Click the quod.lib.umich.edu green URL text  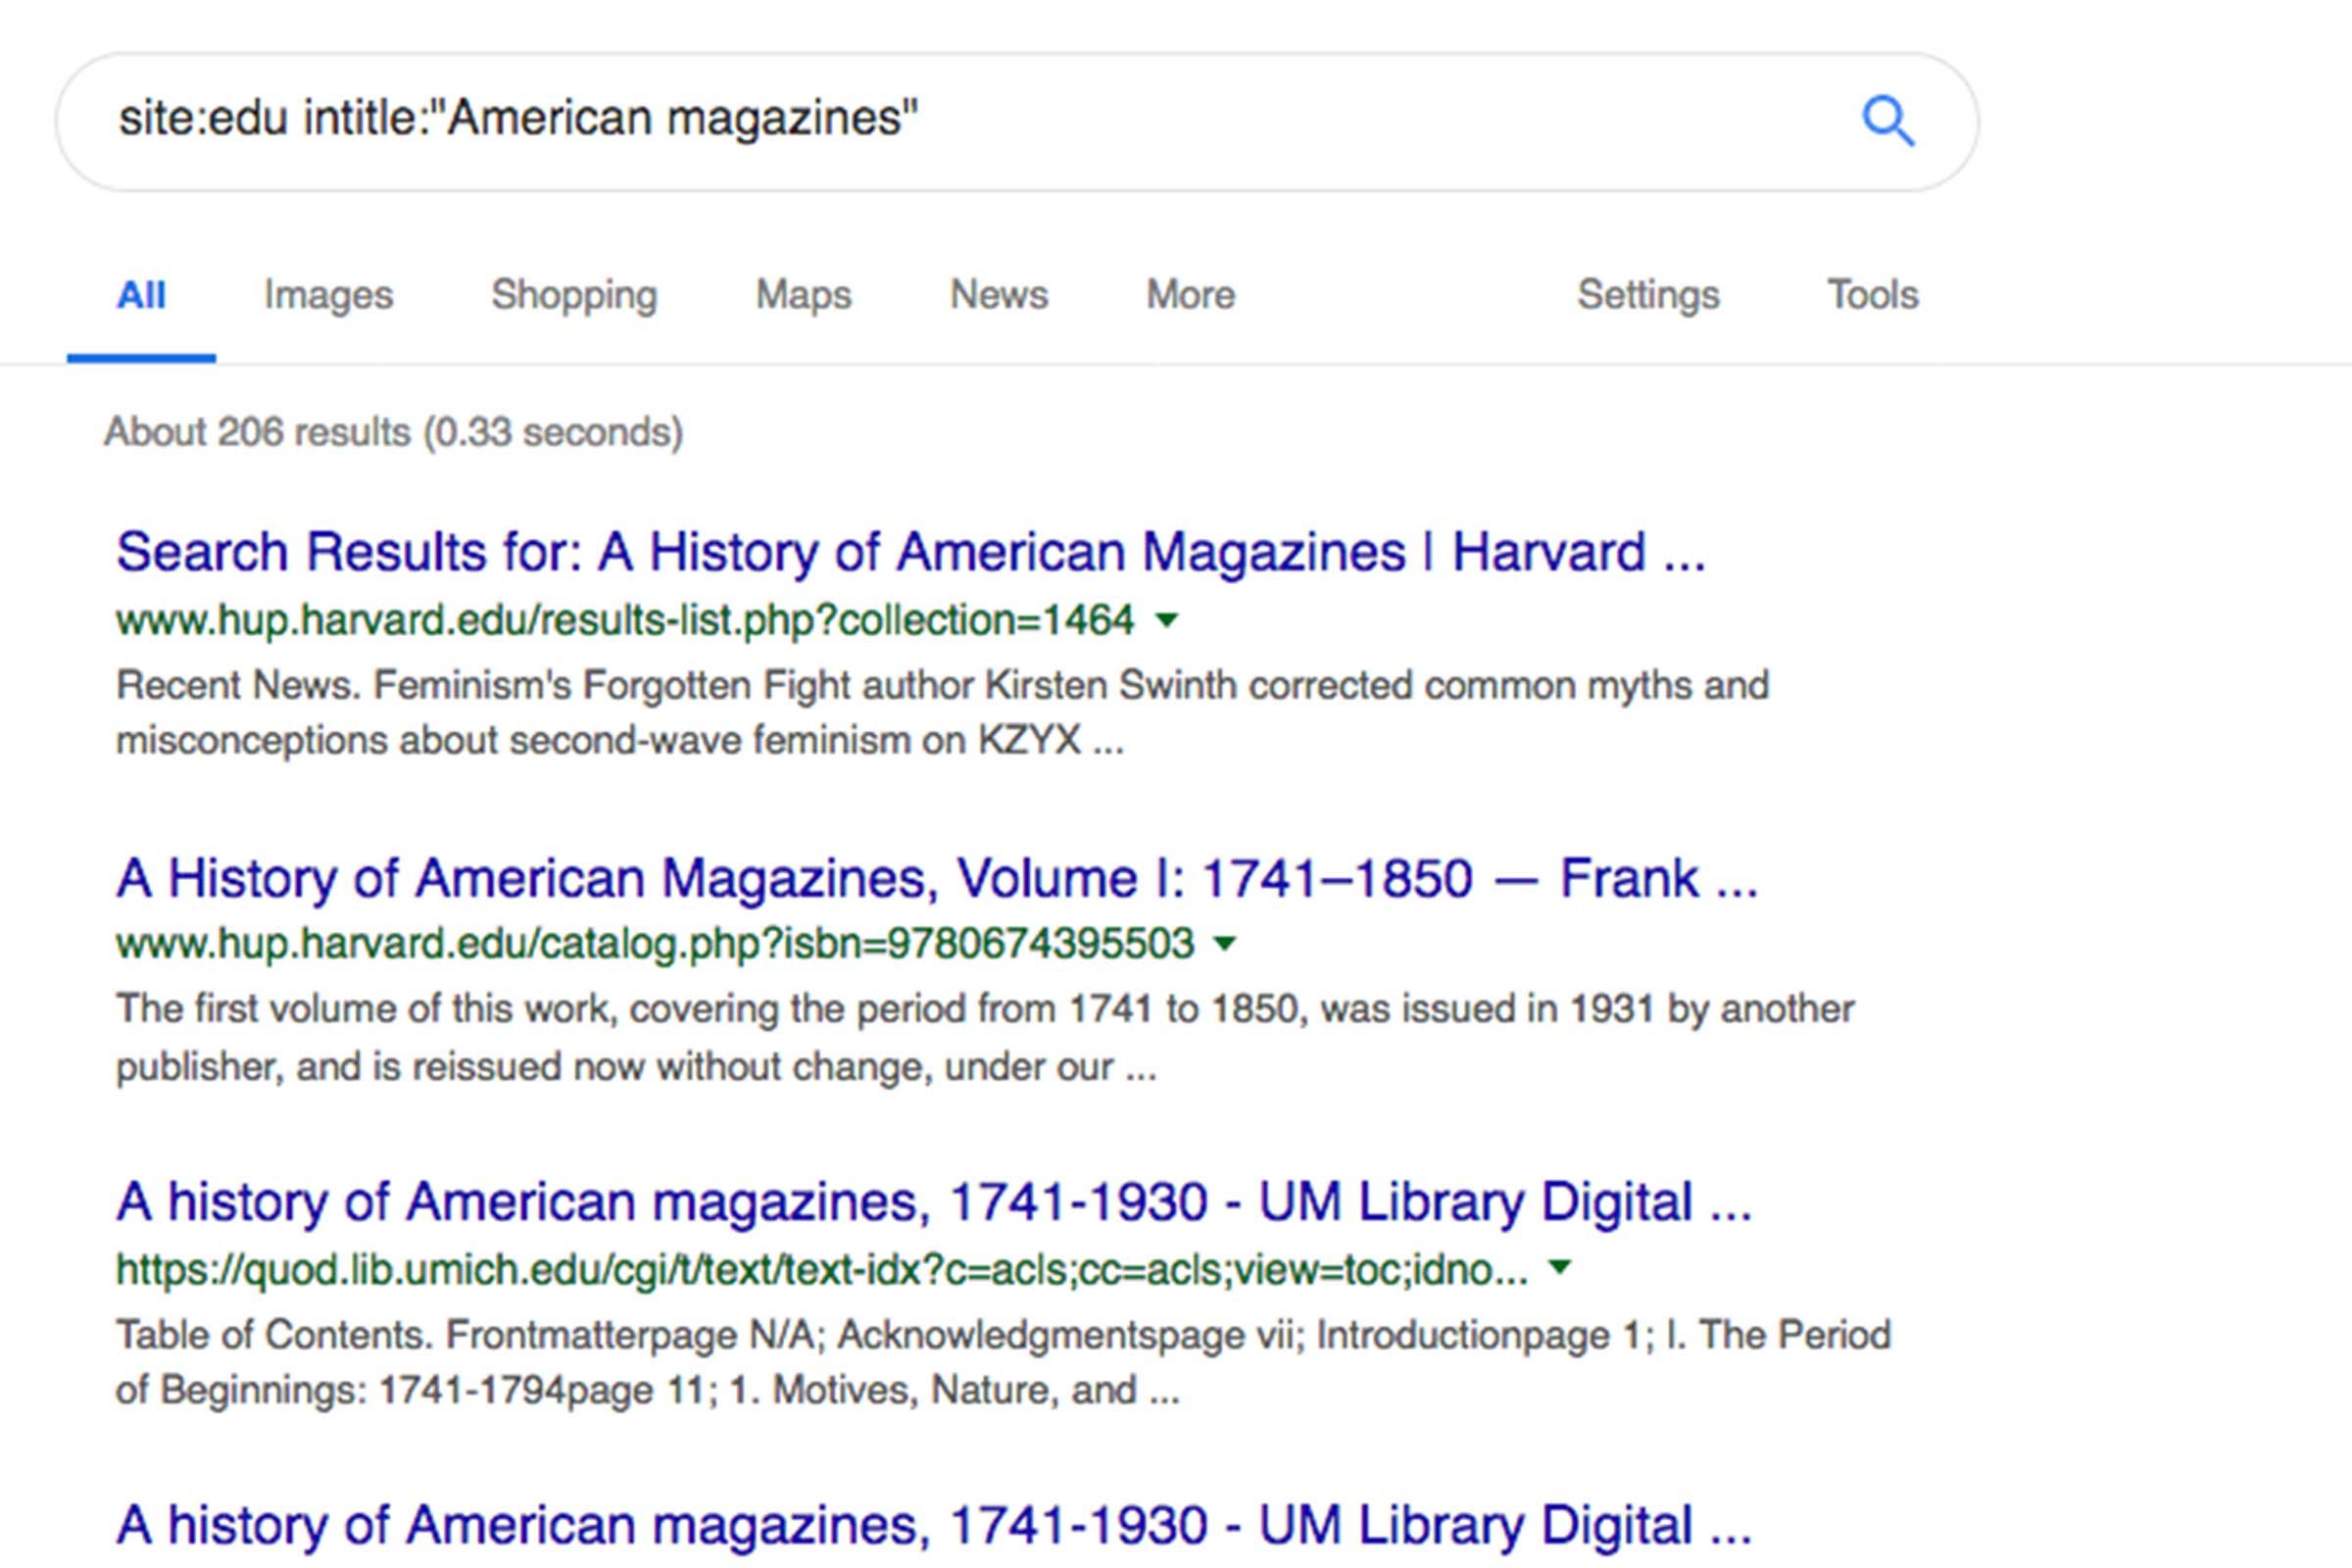[820, 1269]
